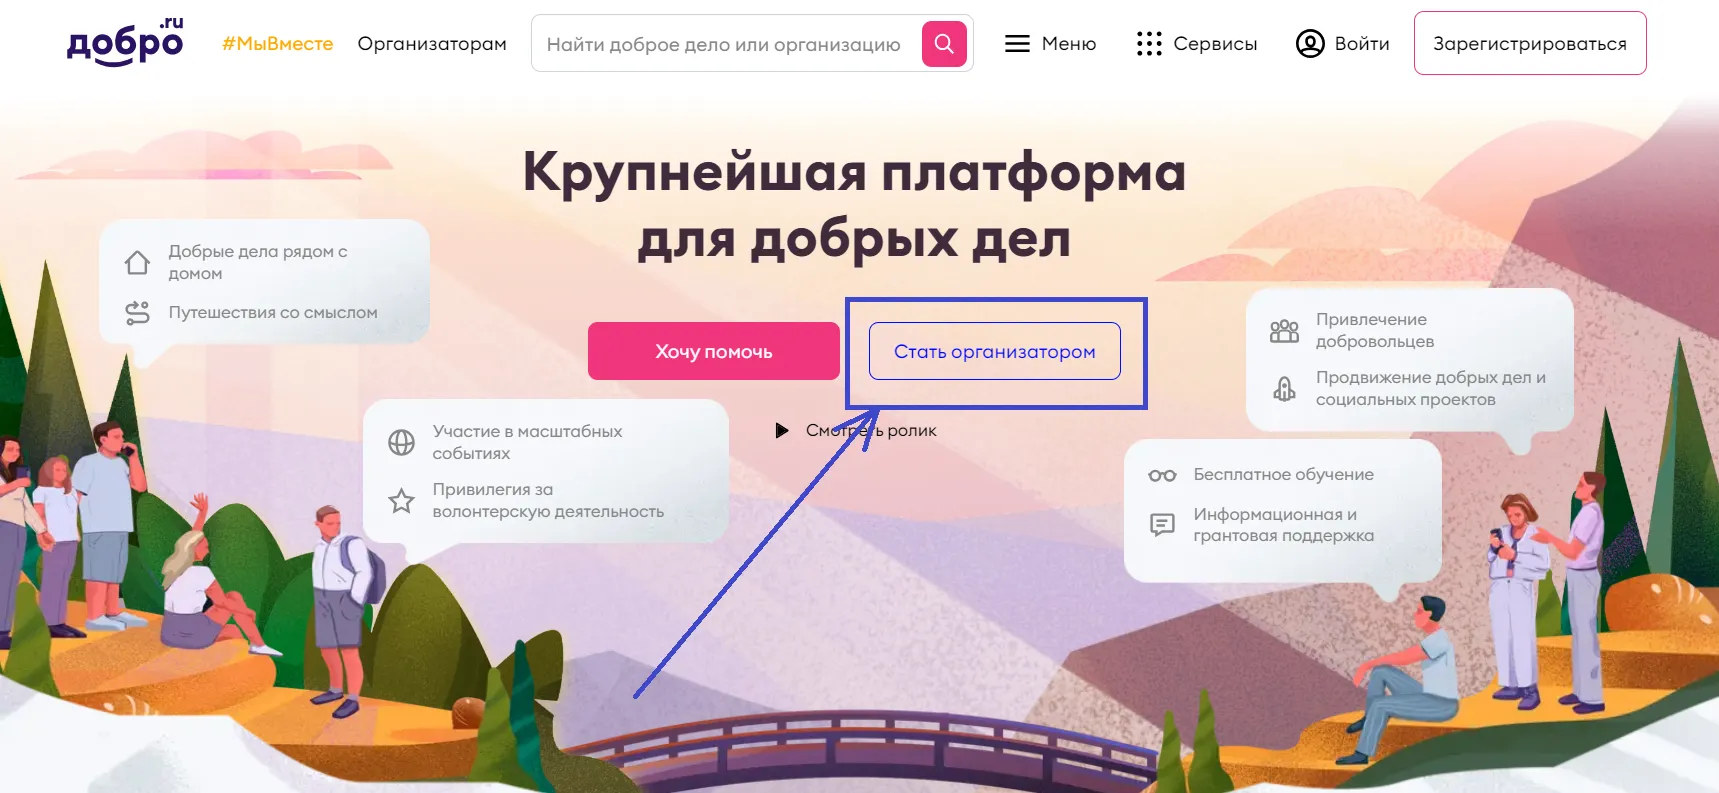Open the Организаторам menu item
This screenshot has height=793, width=1719.
(432, 44)
